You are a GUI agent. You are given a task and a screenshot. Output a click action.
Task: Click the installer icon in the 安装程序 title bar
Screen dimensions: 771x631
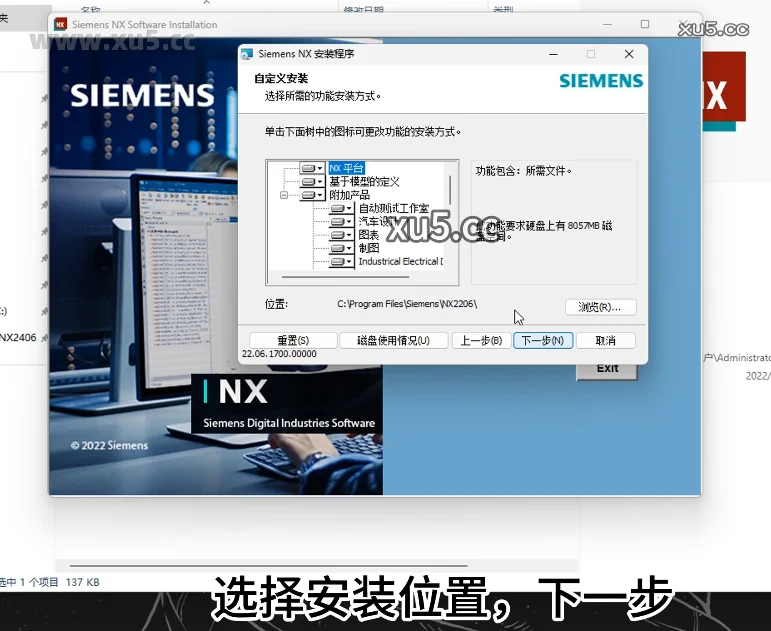247,54
